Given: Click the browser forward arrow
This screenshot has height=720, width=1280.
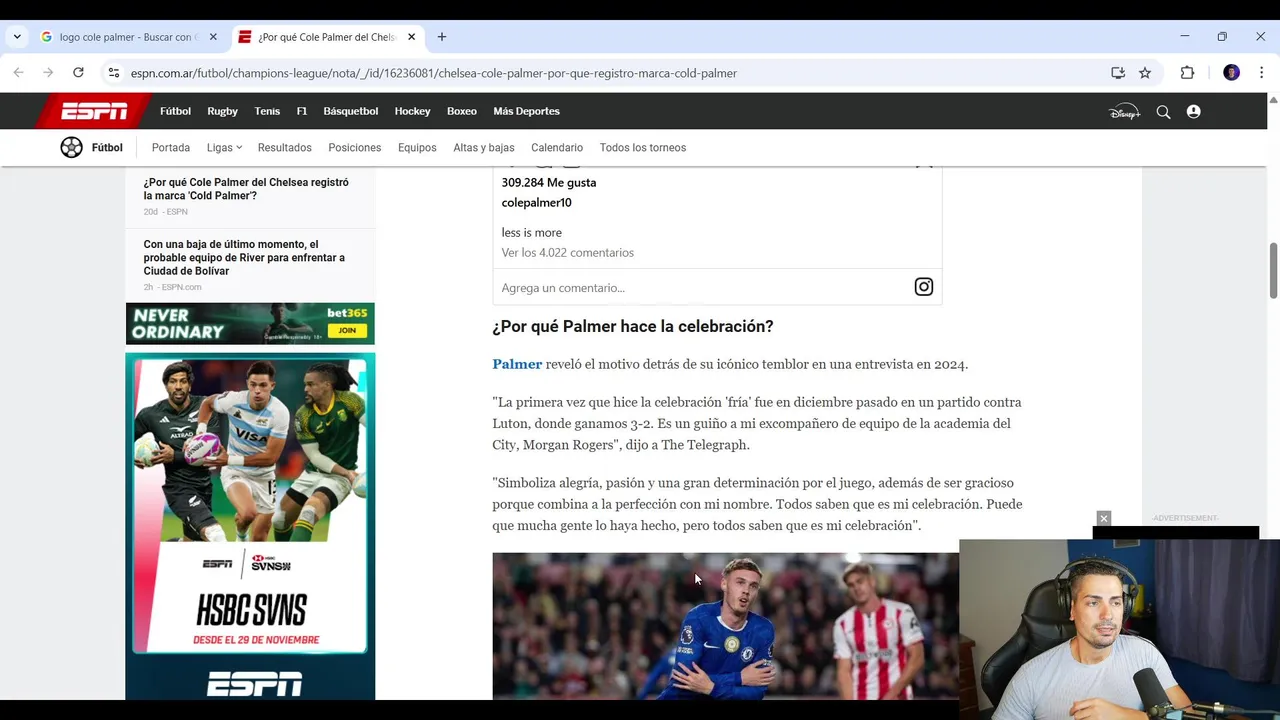Looking at the screenshot, I should tap(48, 73).
